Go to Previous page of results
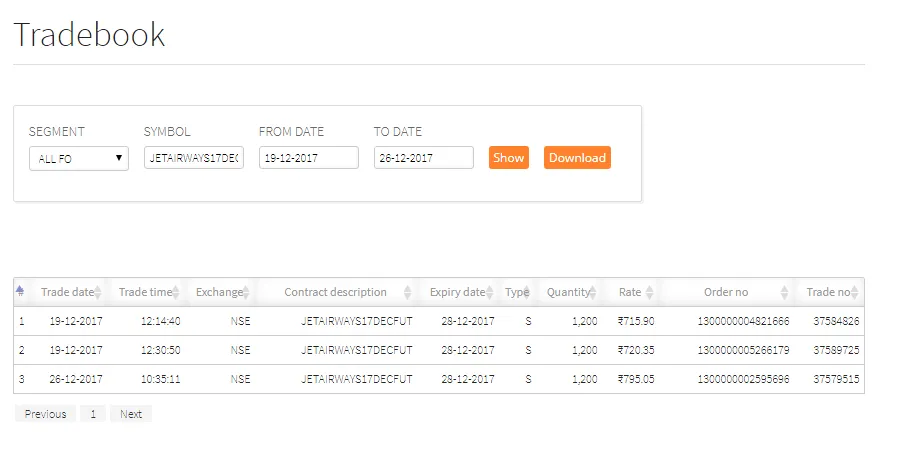The height and width of the screenshot is (451, 900). click(x=45, y=414)
